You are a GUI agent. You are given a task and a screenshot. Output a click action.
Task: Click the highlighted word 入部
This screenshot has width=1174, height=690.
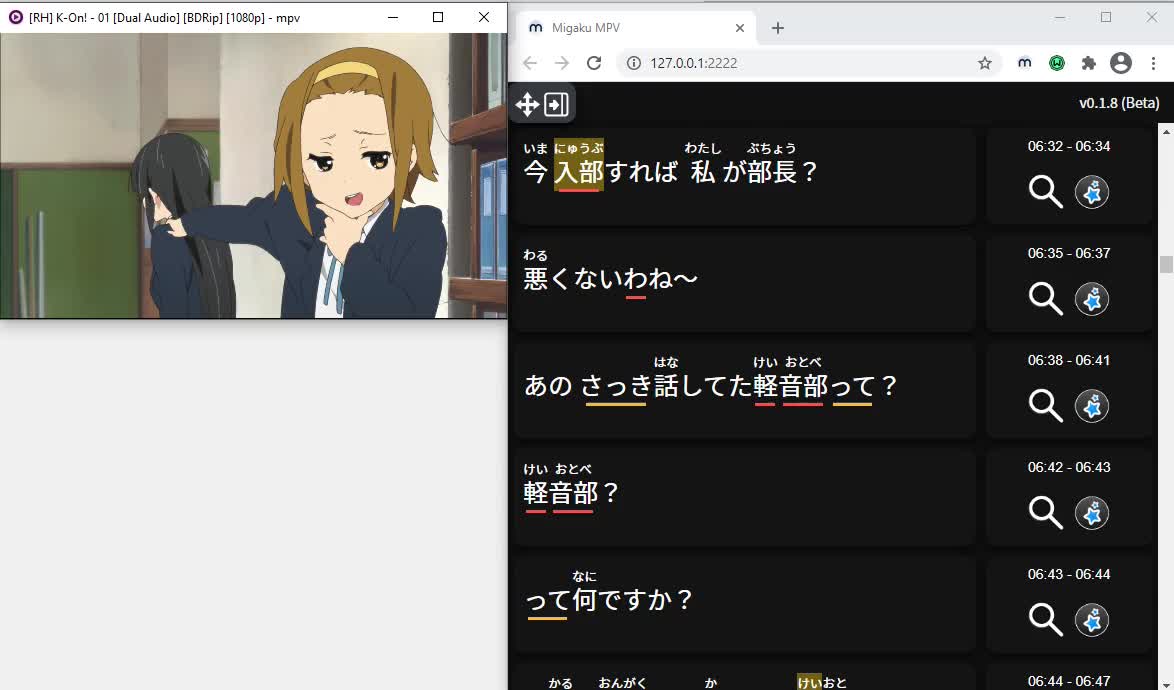579,172
